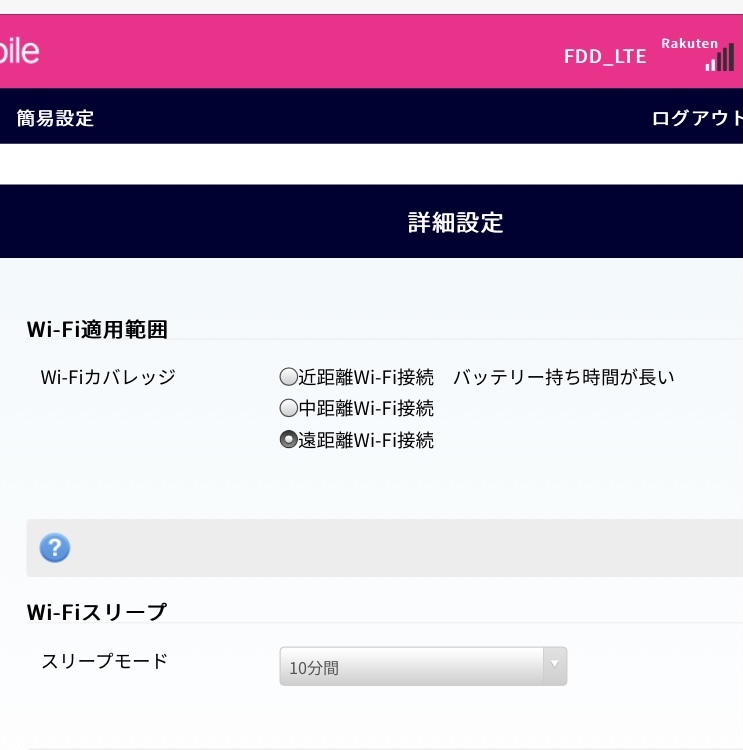743x750 pixels.
Task: Click the Wi-Fiスリープ section heading
Action: [x=97, y=611]
